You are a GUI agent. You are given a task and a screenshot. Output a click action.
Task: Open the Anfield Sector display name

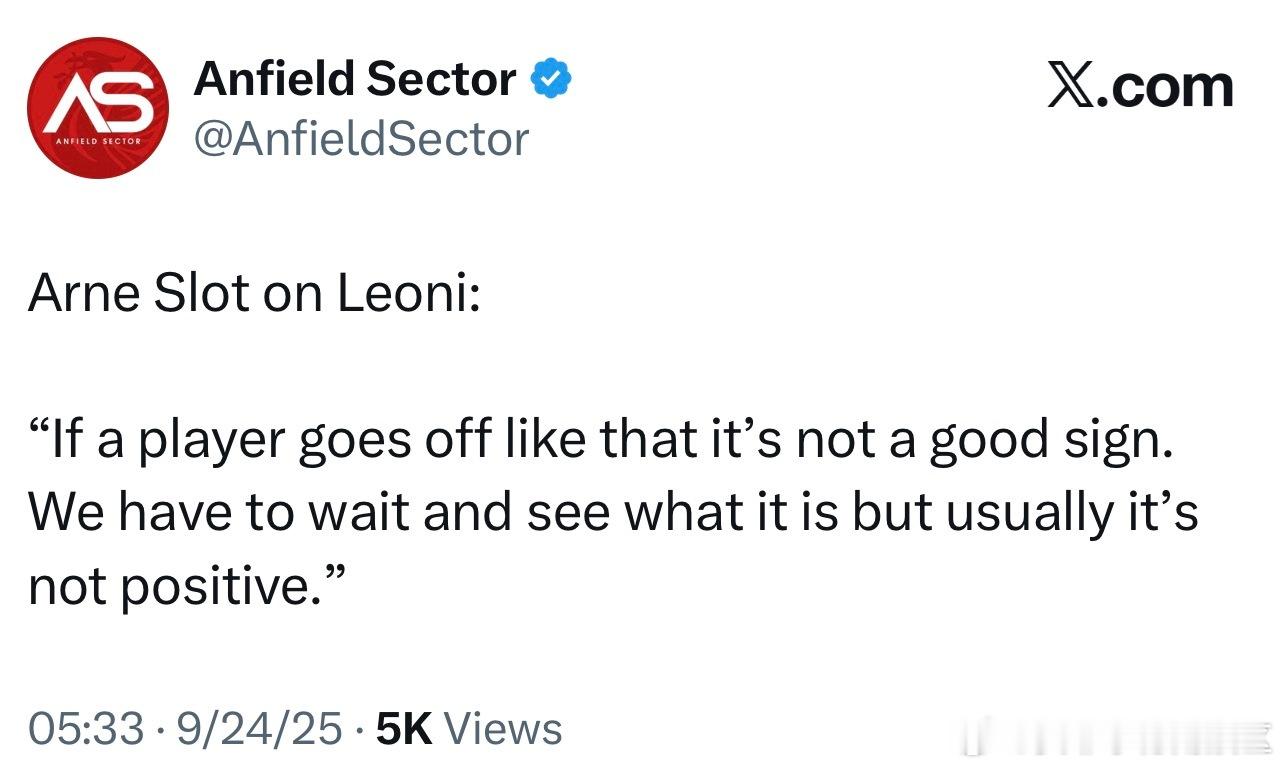[x=355, y=79]
